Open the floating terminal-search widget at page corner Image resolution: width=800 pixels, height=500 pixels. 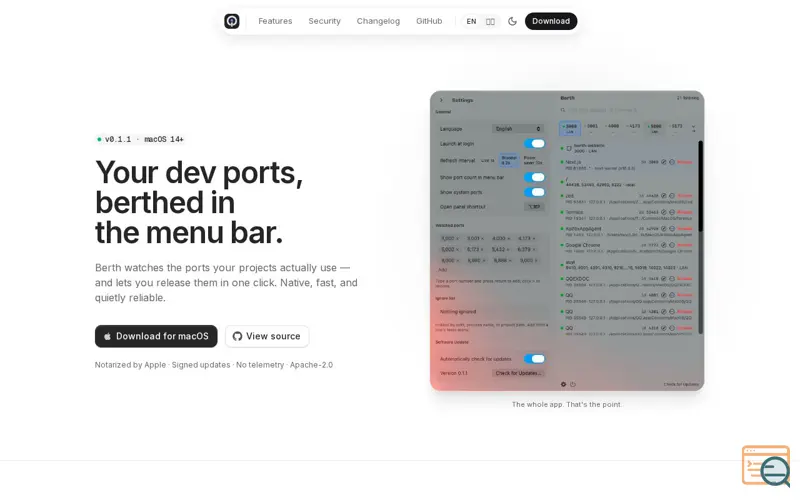point(767,466)
